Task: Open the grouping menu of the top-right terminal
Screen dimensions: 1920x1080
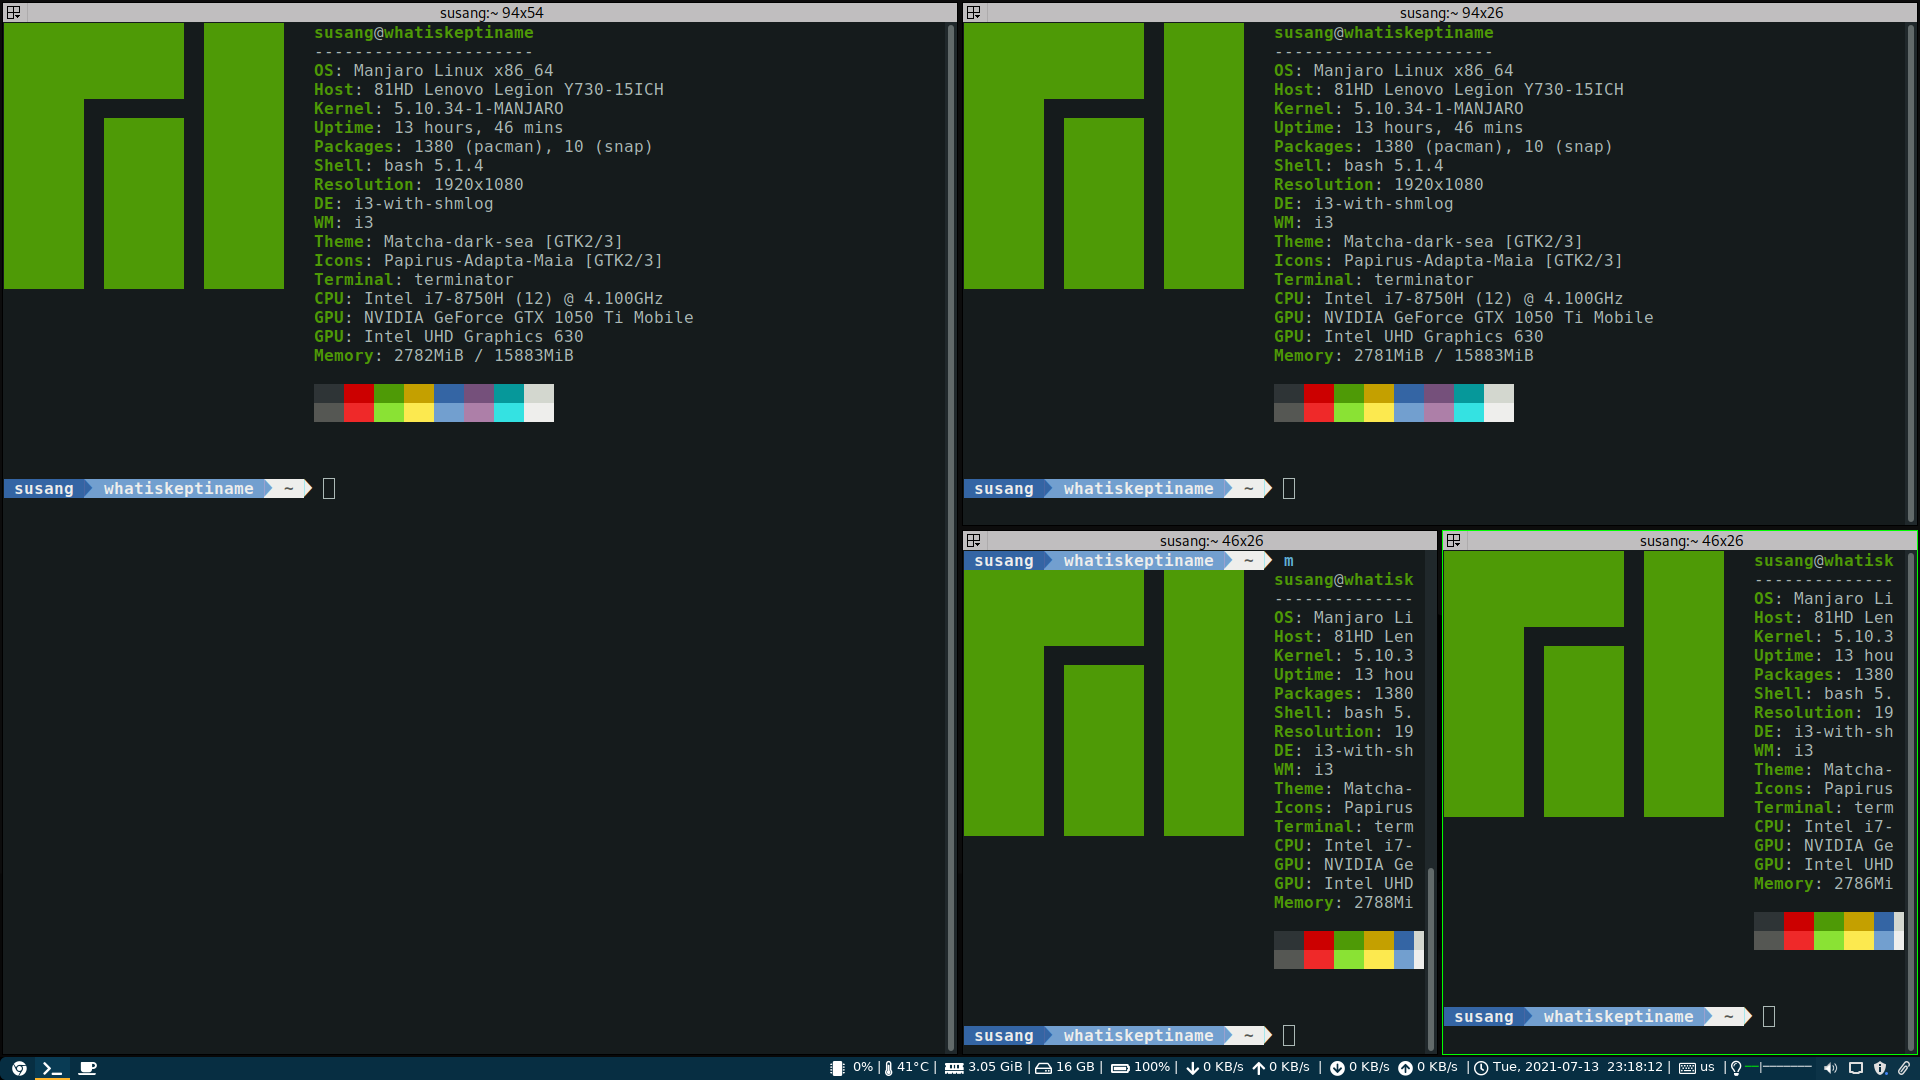Action: [974, 13]
